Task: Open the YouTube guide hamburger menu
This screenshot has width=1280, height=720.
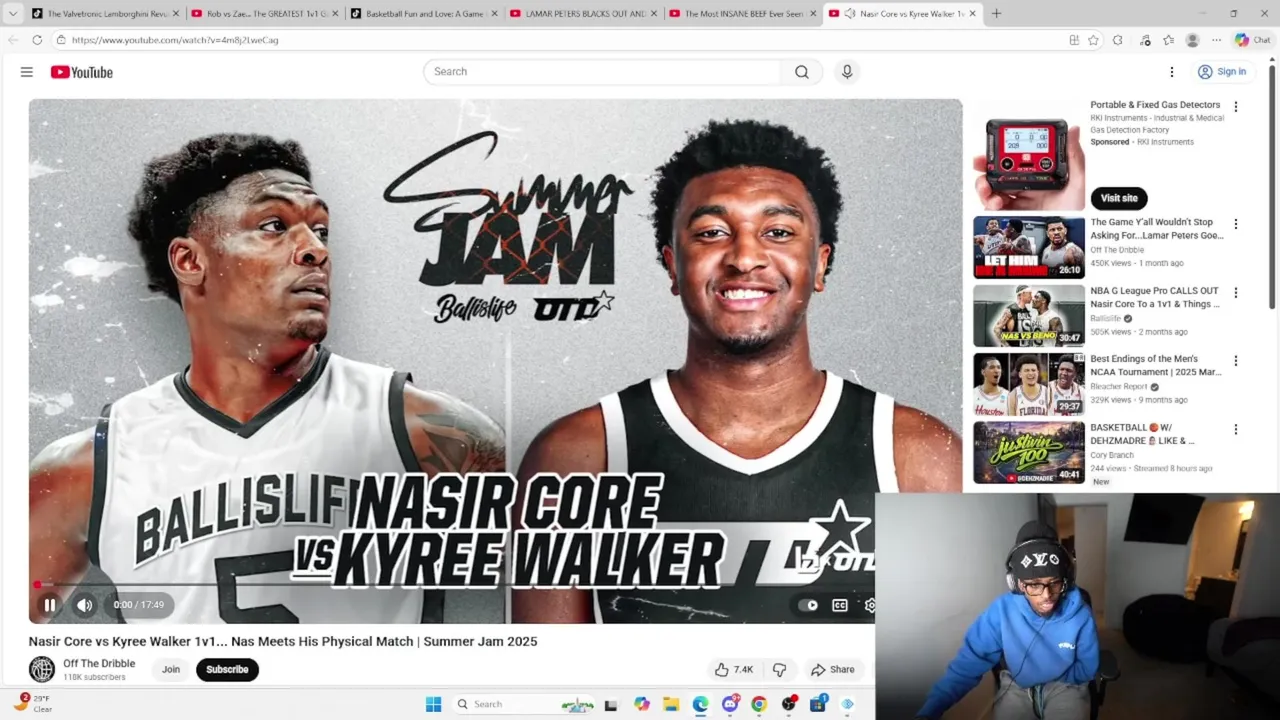Action: [27, 72]
